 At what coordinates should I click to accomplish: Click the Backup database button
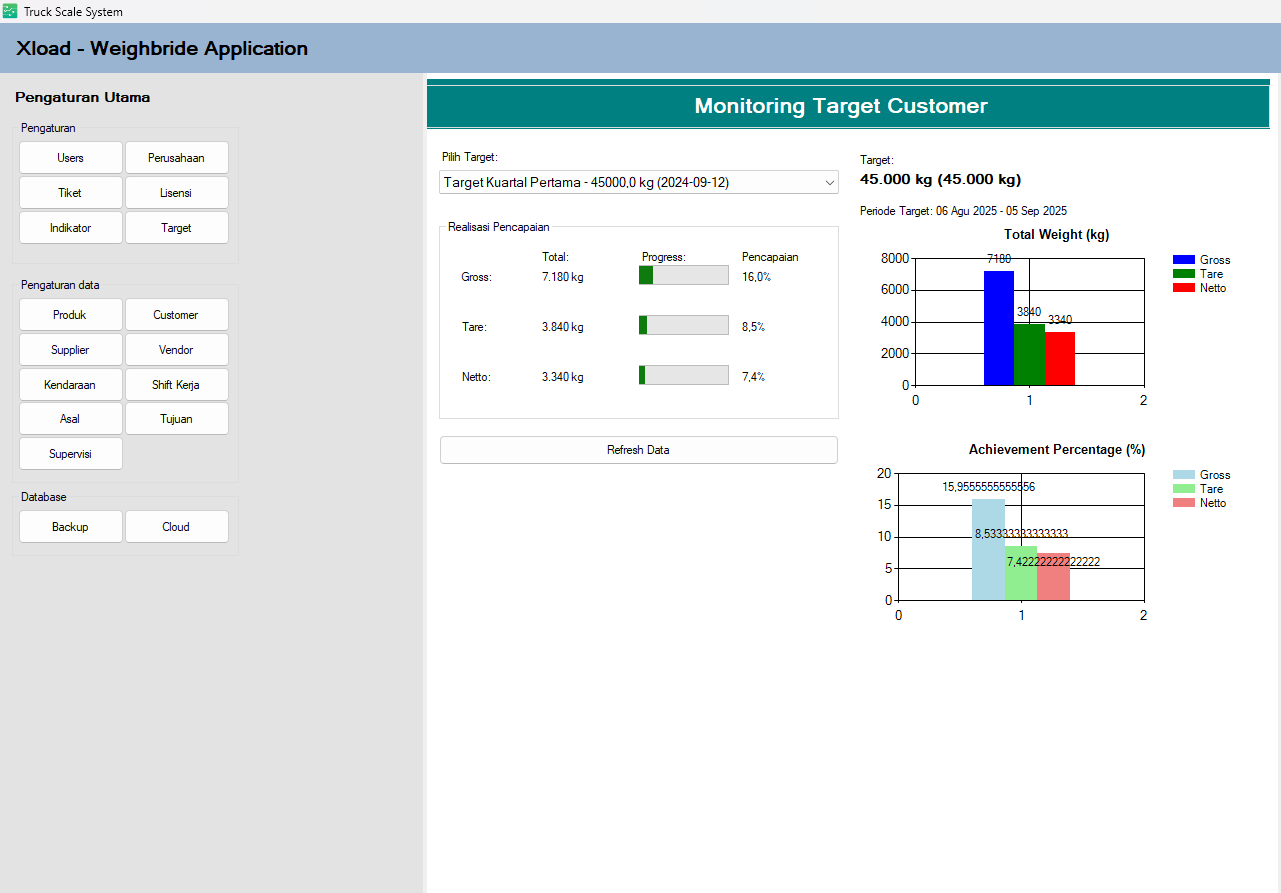(71, 527)
